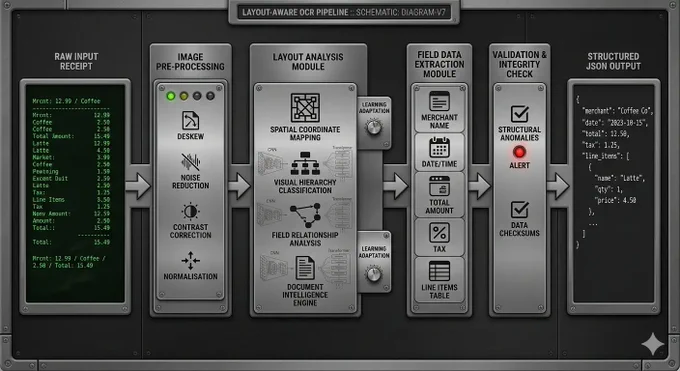Click the arrow into Field Data Extraction
This screenshot has width=680, height=371.
[396, 186]
